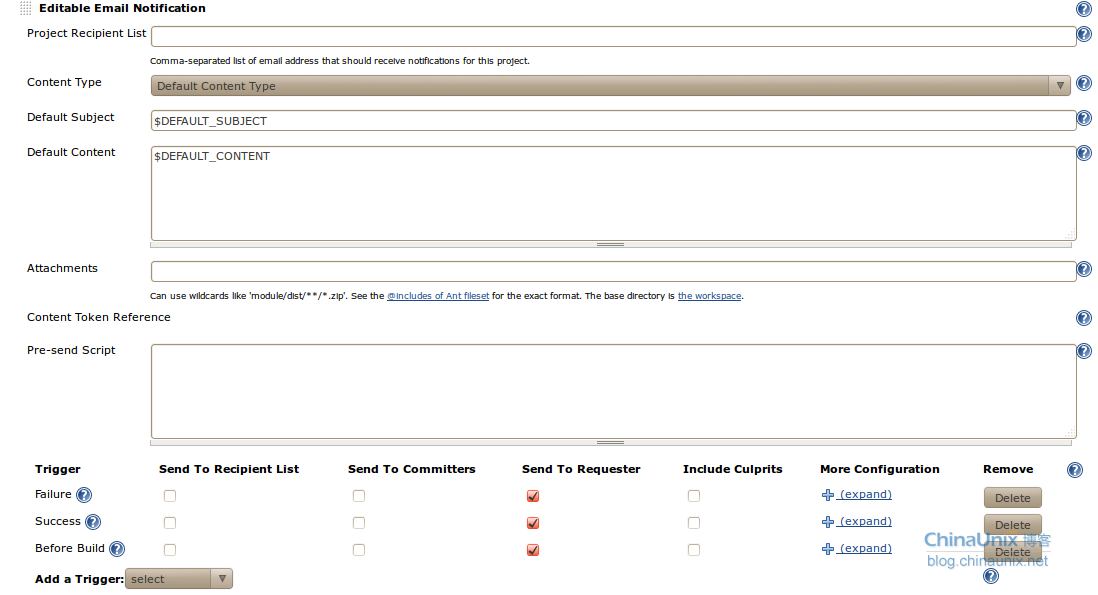Click the Project Recipient List input field
This screenshot has height=595, width=1098.
(612, 36)
